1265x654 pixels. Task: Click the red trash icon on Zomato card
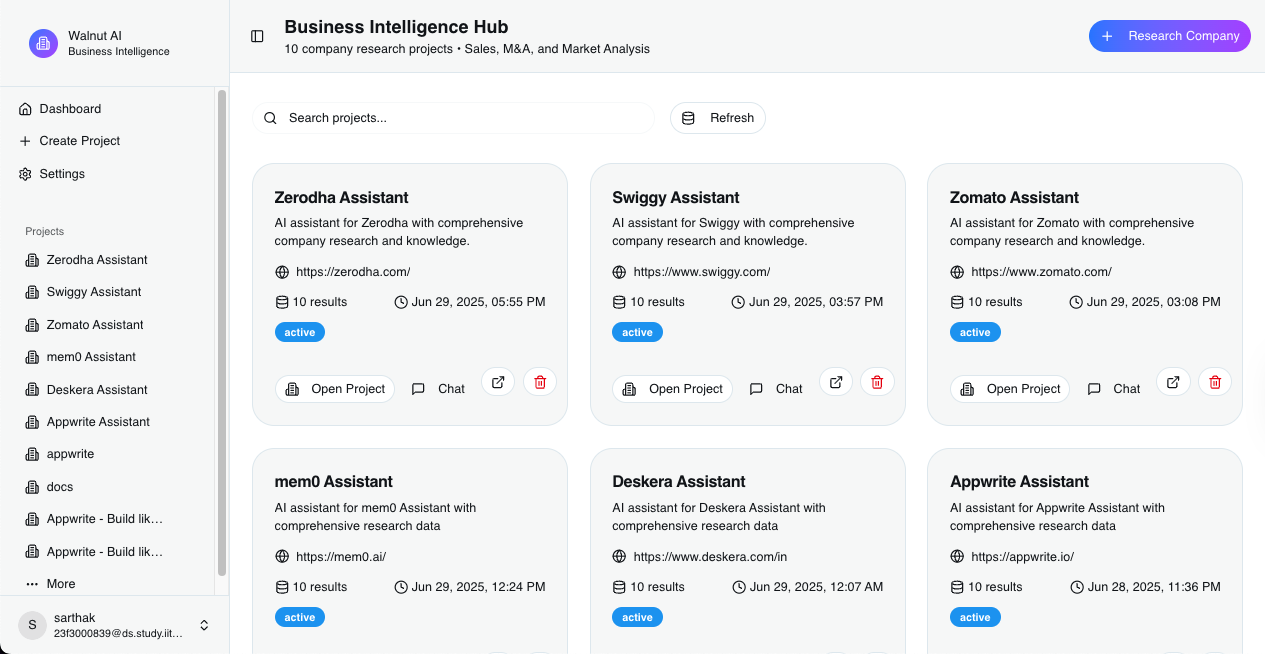click(1215, 382)
